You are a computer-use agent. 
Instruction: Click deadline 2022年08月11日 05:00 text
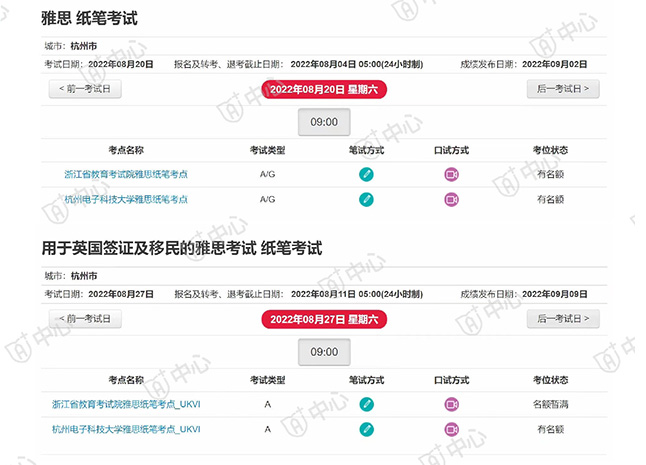click(357, 294)
